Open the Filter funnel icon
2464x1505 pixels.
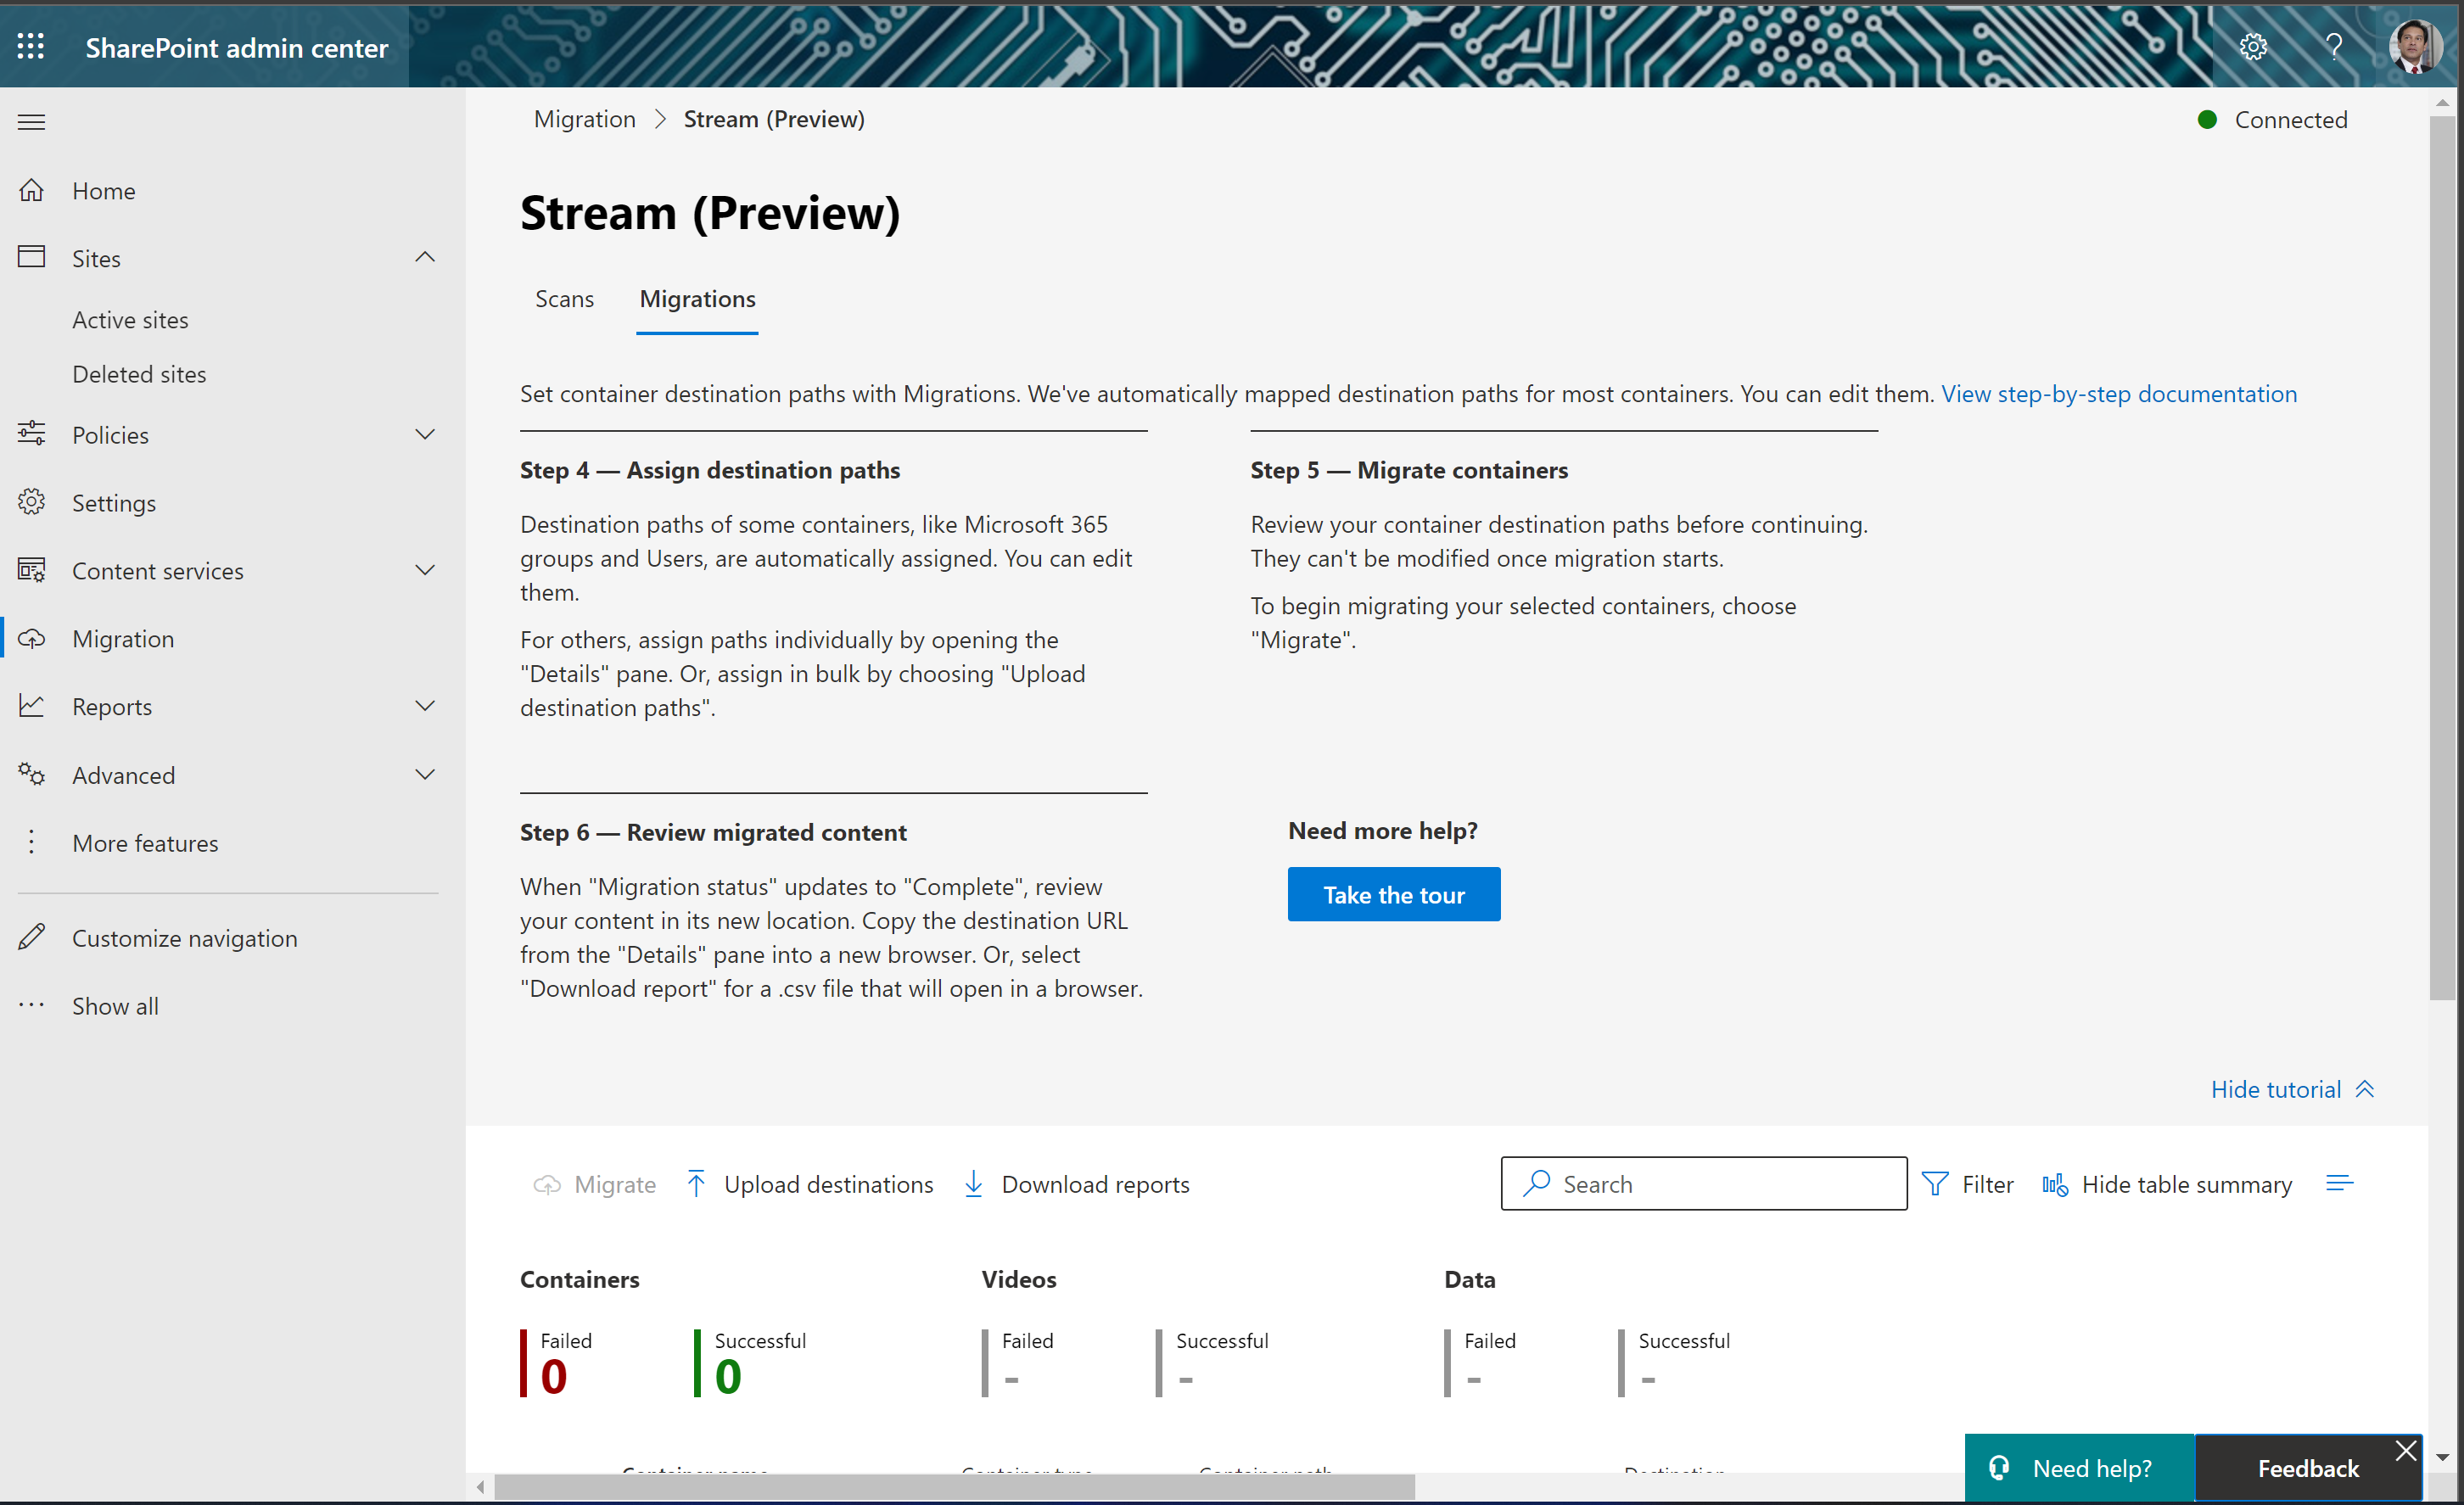(x=1935, y=1184)
